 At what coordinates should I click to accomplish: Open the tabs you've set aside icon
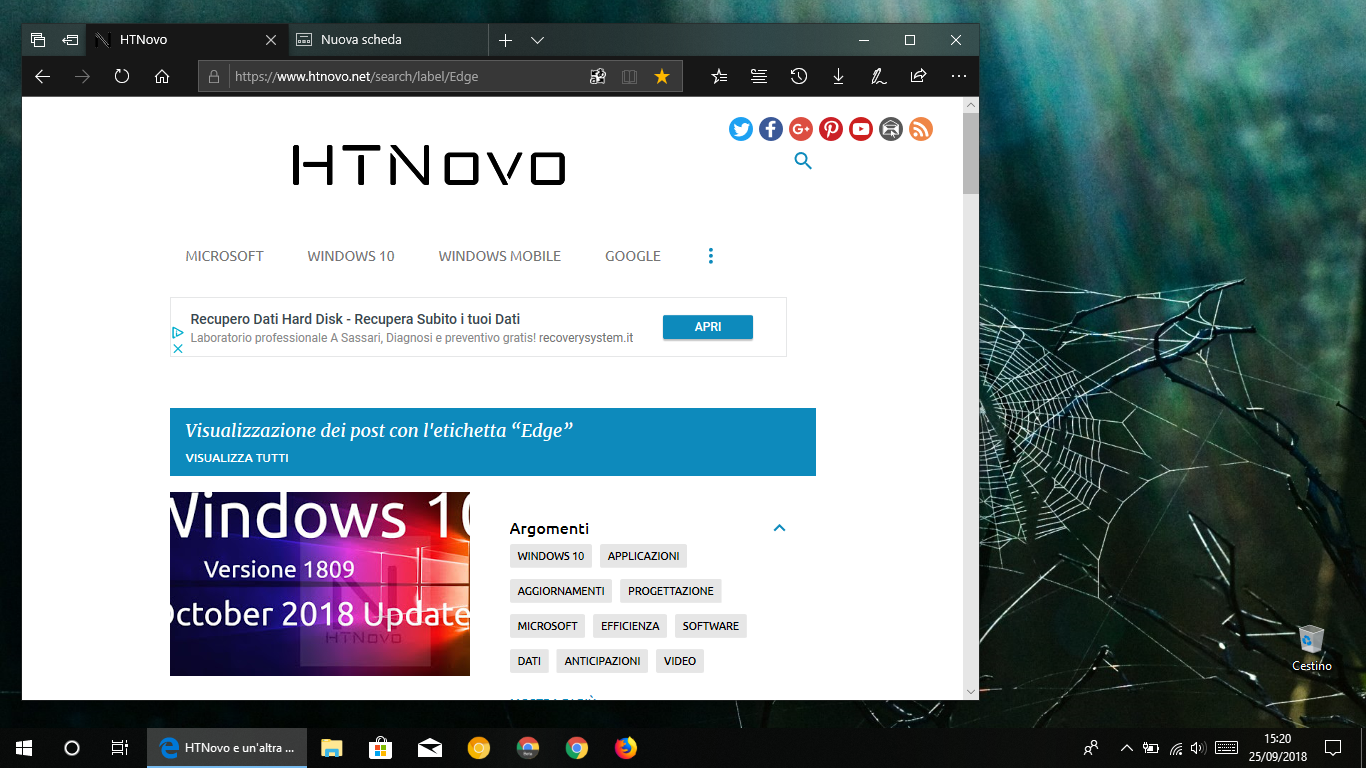(x=38, y=40)
